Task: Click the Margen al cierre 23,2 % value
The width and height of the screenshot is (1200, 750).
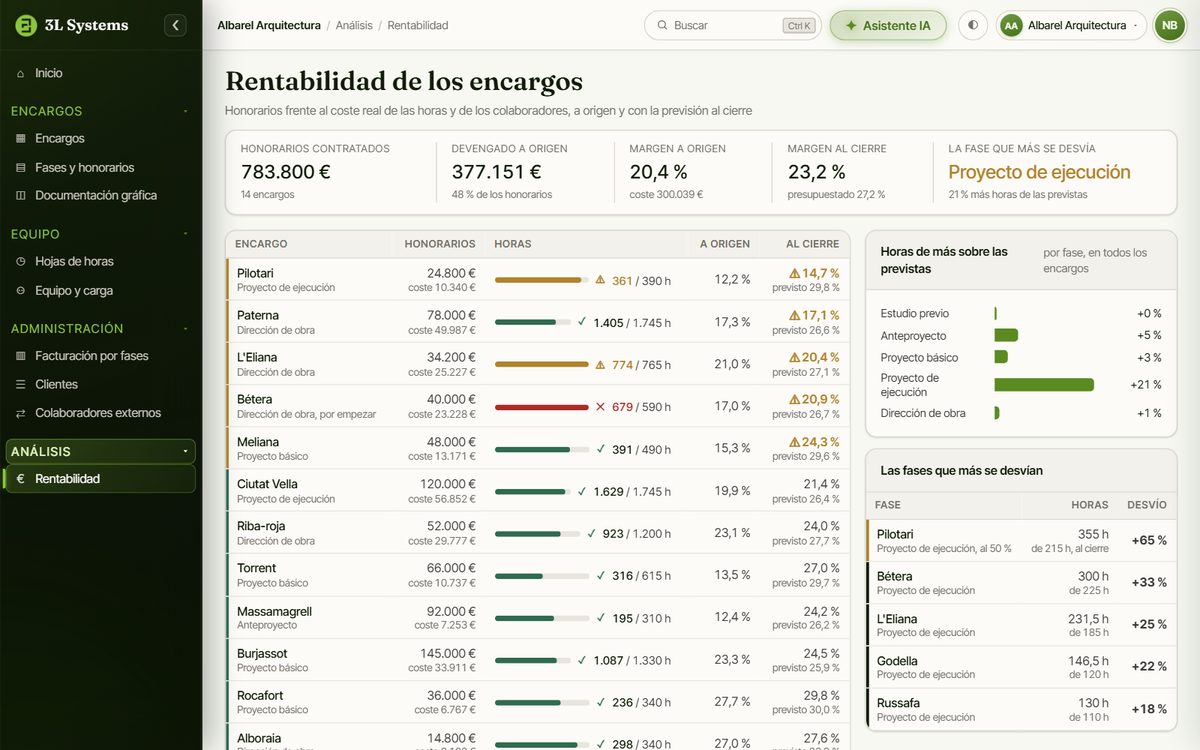Action: click(x=816, y=172)
